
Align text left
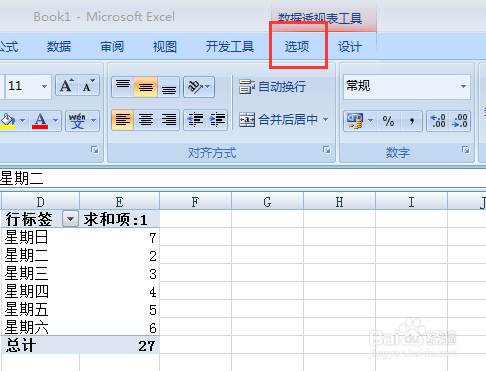(x=123, y=119)
